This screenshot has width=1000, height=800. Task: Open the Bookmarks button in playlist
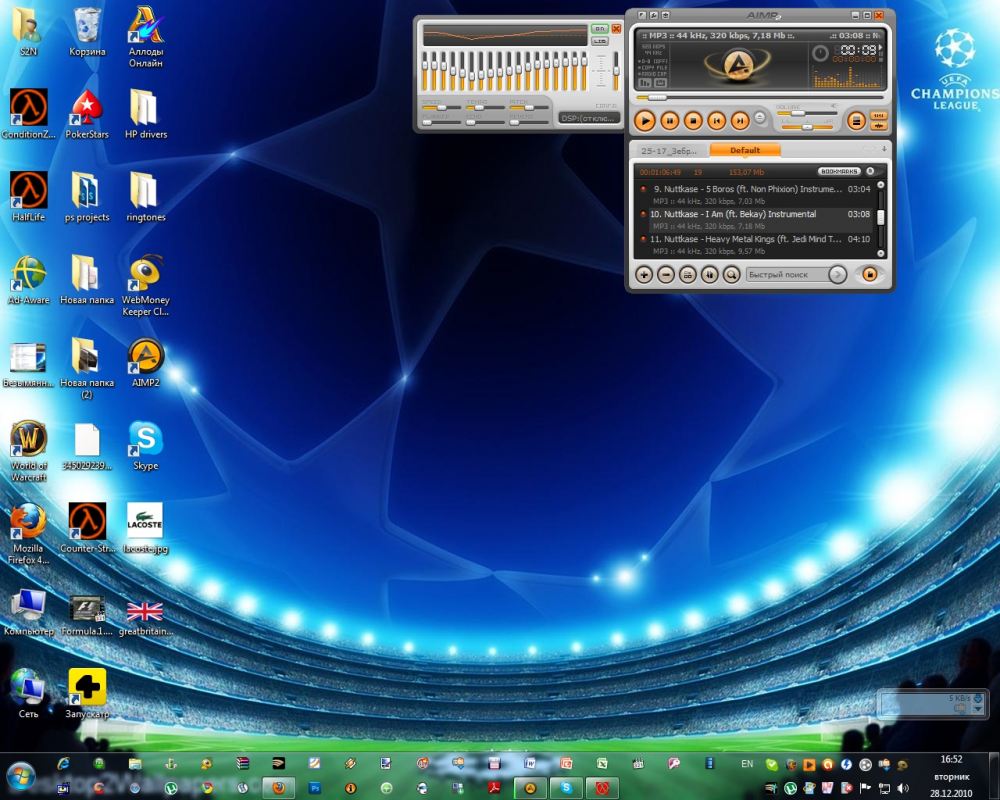(839, 172)
